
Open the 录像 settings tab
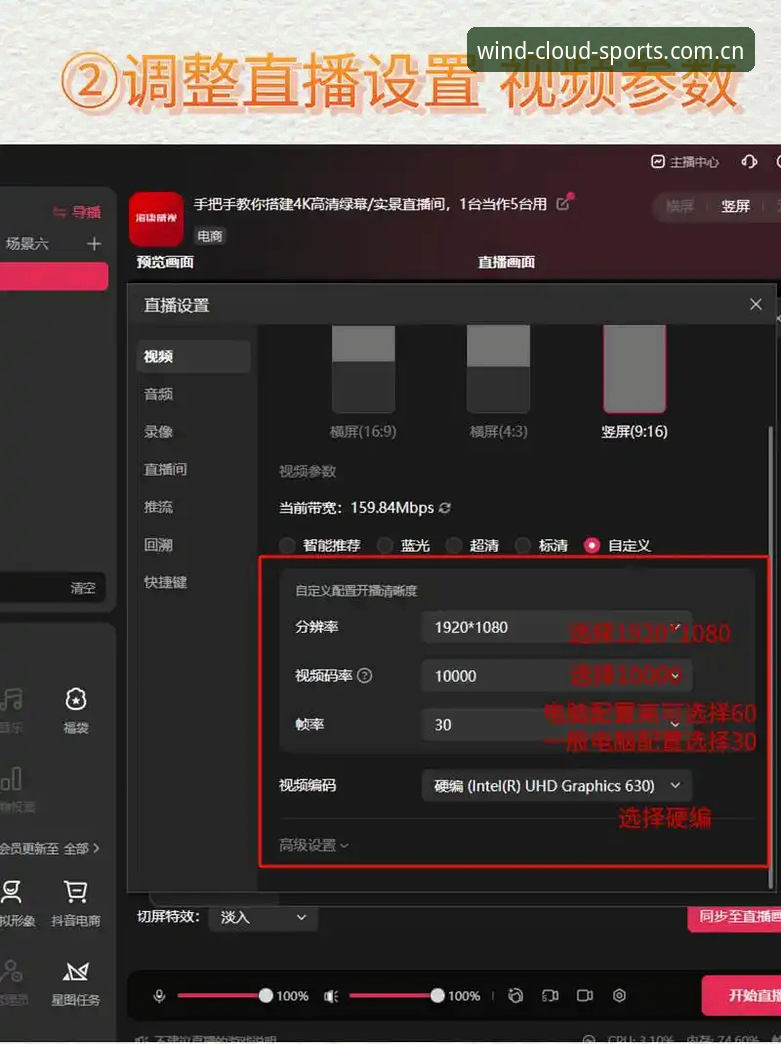pyautogui.click(x=158, y=431)
